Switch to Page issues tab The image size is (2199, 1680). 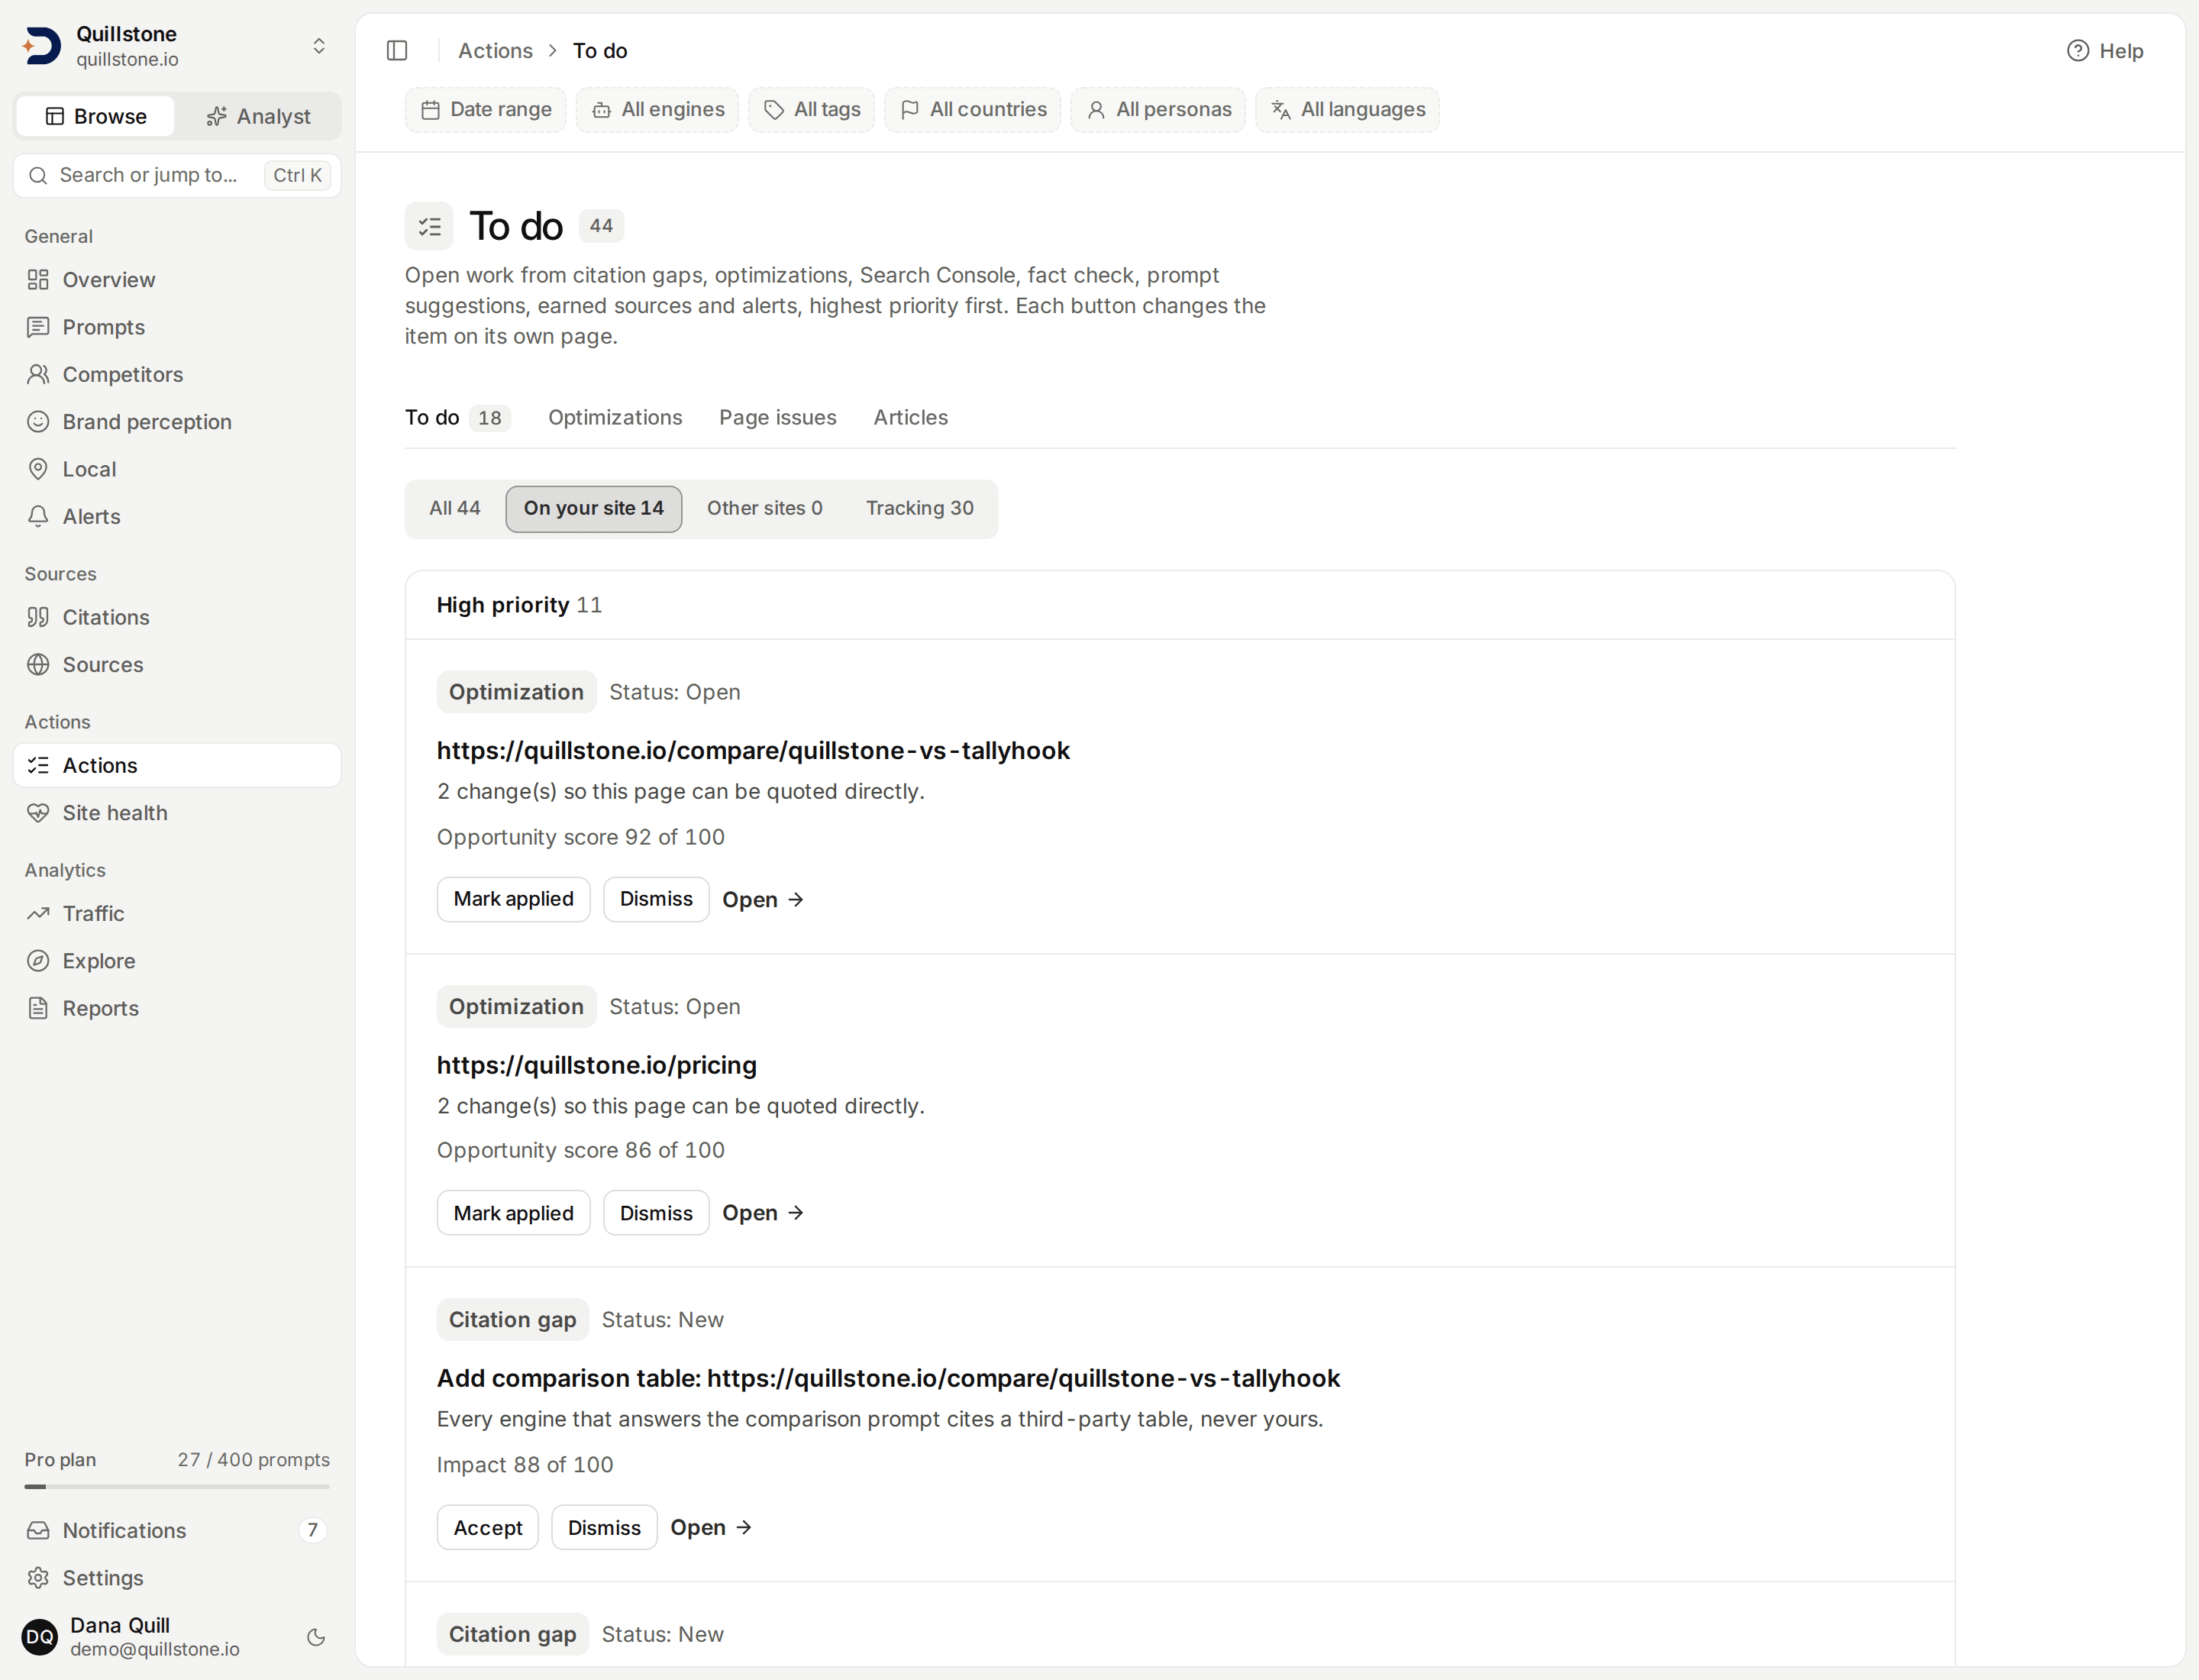[x=778, y=417]
